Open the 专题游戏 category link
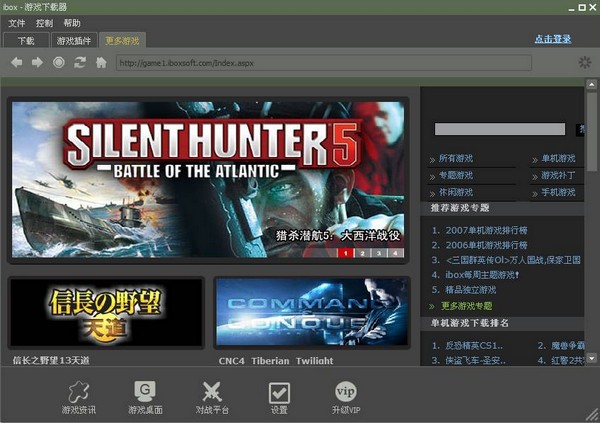The image size is (600, 423). click(455, 175)
